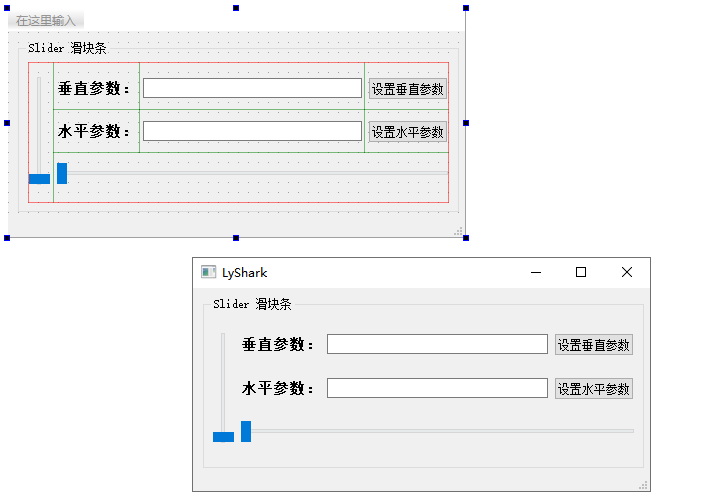Focus the 水平参数 input in LyShark window
The height and width of the screenshot is (502, 720).
click(x=437, y=388)
